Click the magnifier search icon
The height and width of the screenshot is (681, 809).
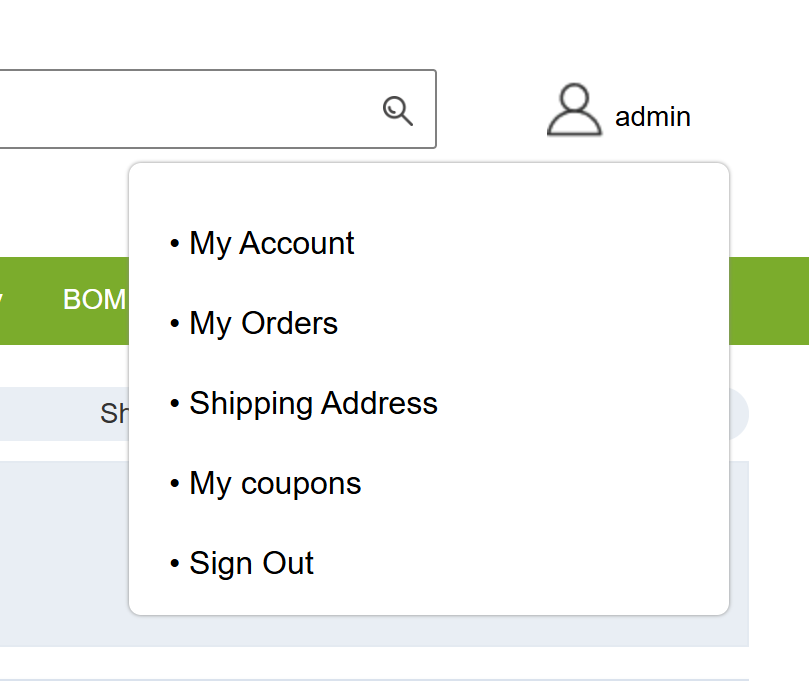tap(398, 111)
